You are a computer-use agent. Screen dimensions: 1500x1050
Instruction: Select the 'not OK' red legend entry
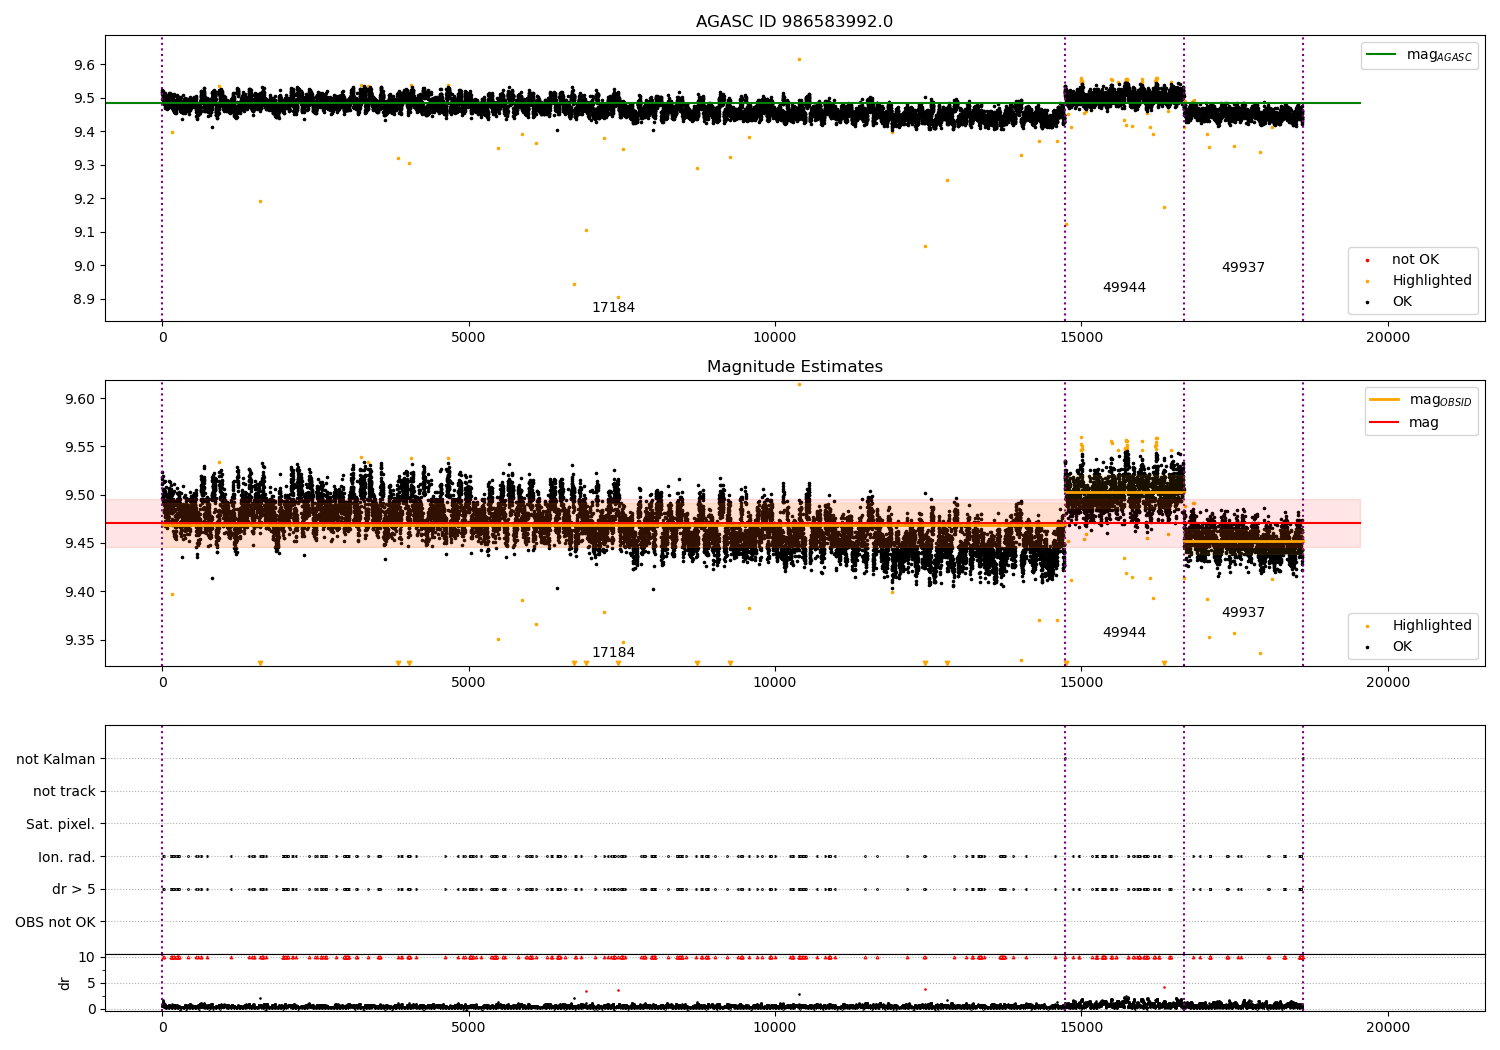[x=1403, y=260]
